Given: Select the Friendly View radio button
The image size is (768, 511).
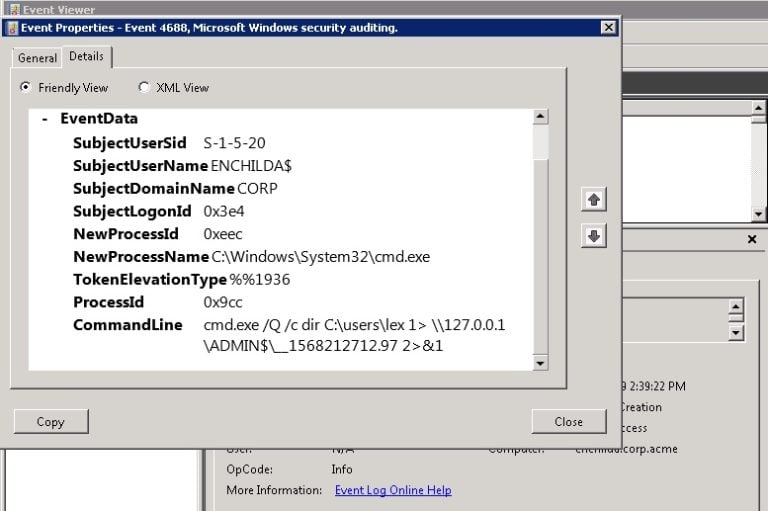Looking at the screenshot, I should pos(26,87).
